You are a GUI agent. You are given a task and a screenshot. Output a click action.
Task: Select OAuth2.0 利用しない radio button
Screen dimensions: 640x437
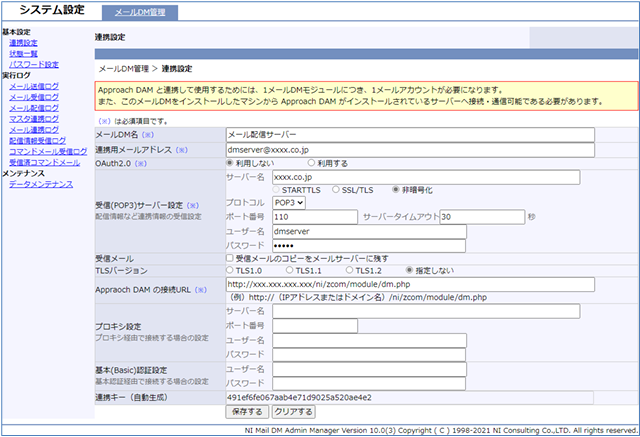[x=230, y=163]
